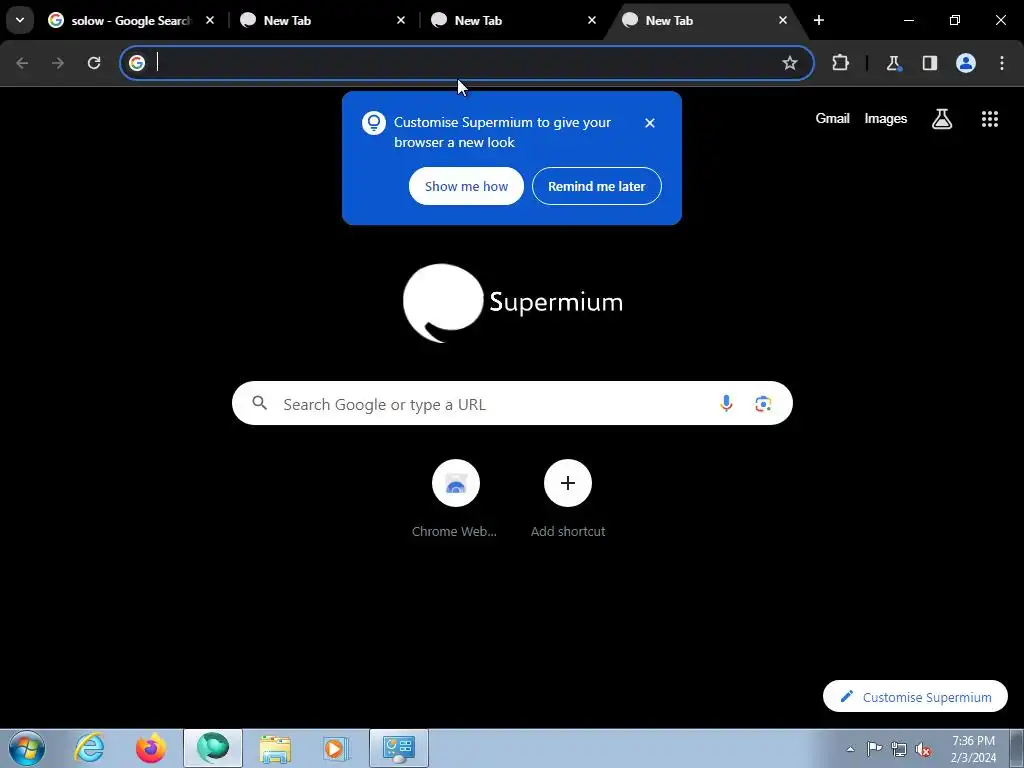Open the Gmail link
The width and height of the screenshot is (1024, 768).
tap(832, 119)
